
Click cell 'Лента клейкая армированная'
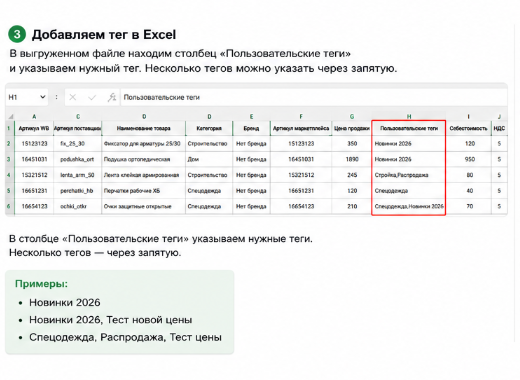pyautogui.click(x=144, y=175)
